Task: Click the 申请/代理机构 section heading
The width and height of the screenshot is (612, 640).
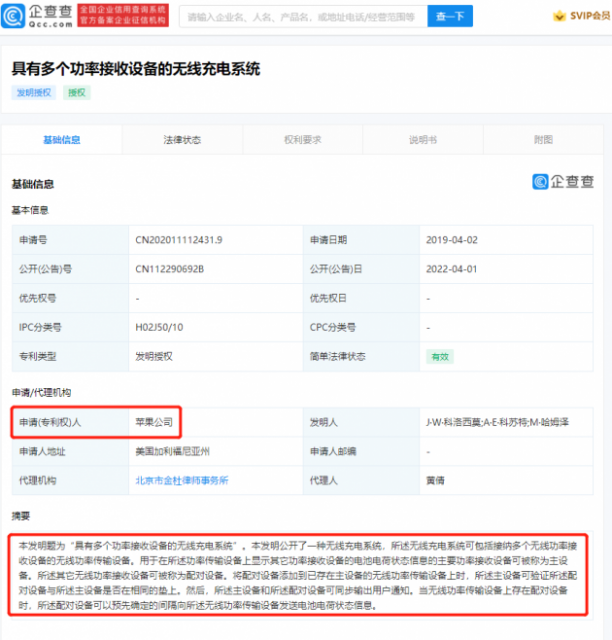Action: [x=41, y=393]
